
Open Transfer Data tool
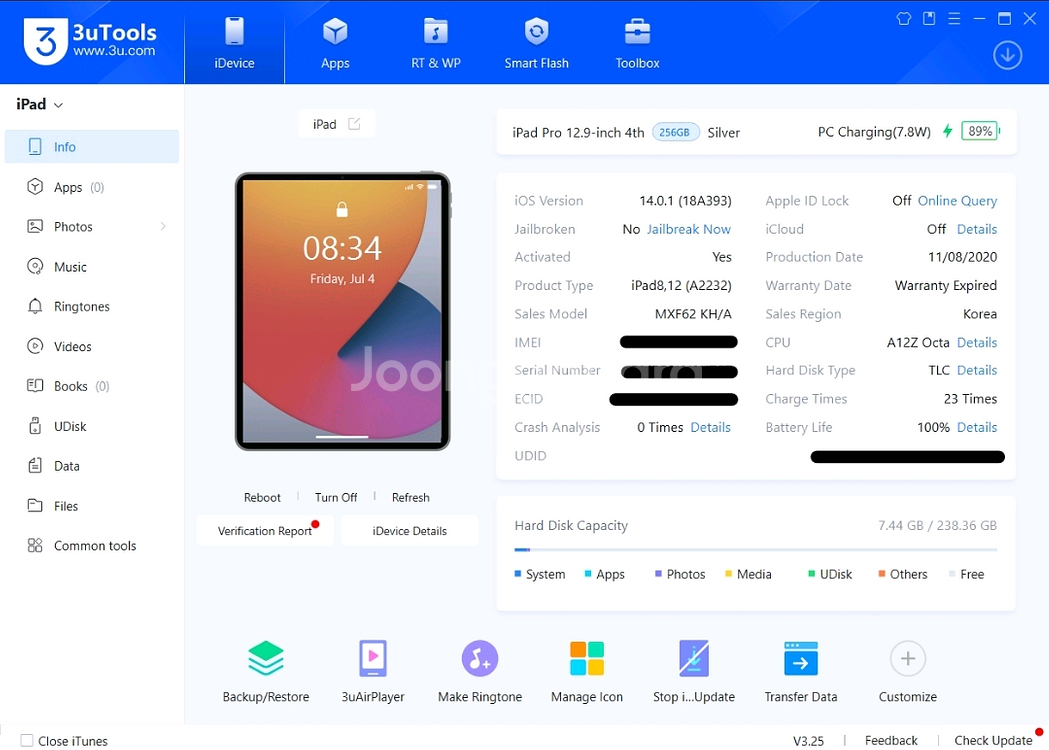[801, 672]
